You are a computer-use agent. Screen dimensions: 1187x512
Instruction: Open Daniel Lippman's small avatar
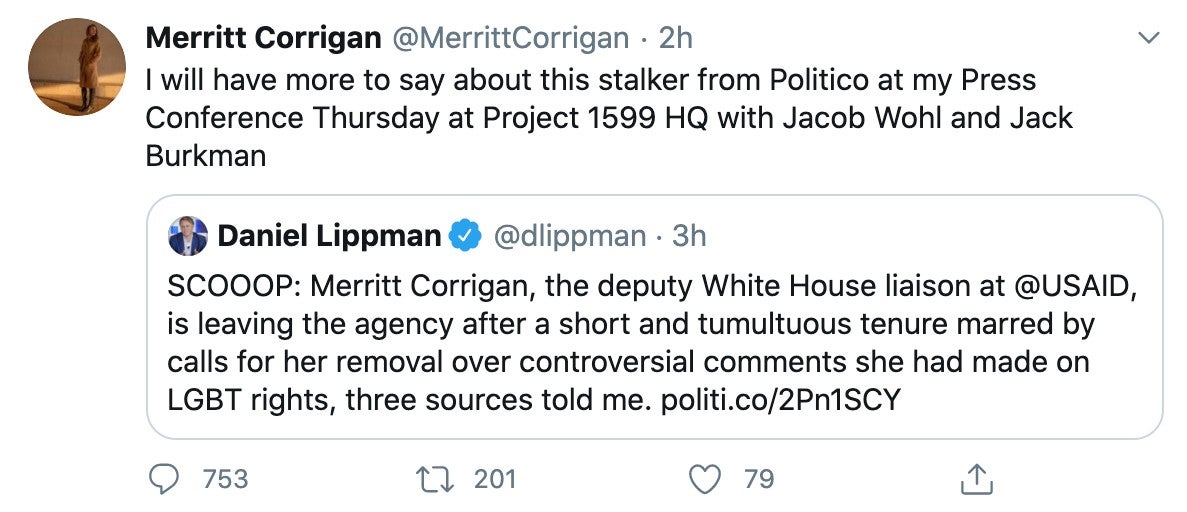188,236
